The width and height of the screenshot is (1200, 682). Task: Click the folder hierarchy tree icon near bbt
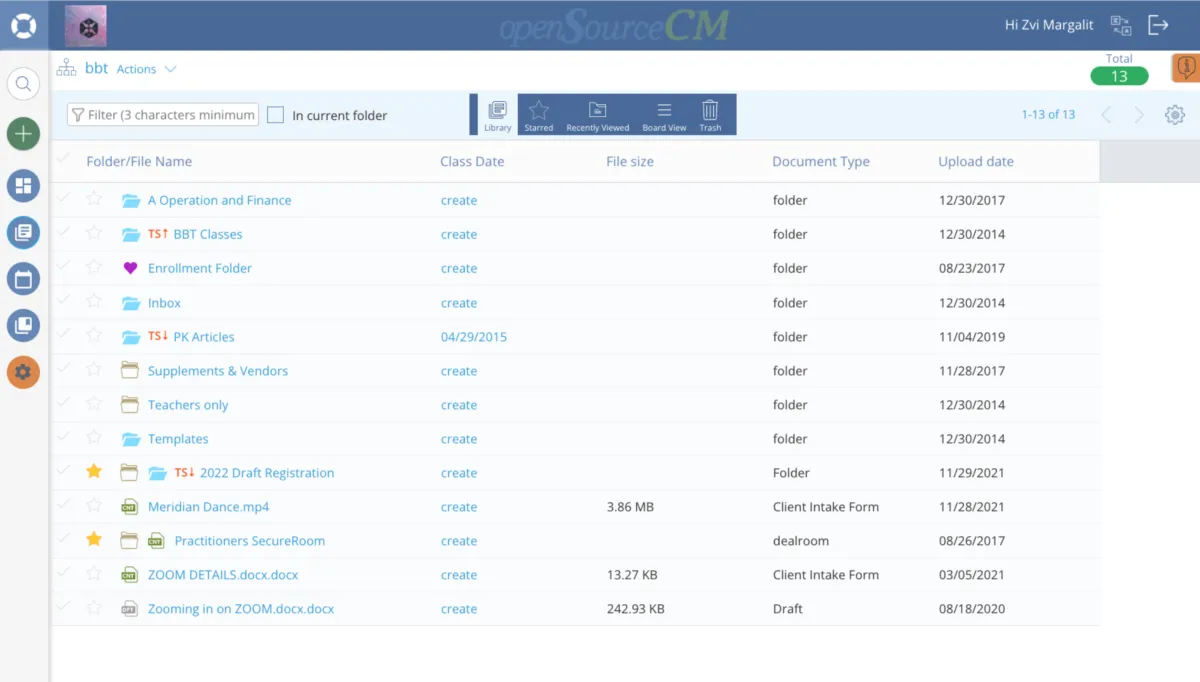(x=66, y=68)
